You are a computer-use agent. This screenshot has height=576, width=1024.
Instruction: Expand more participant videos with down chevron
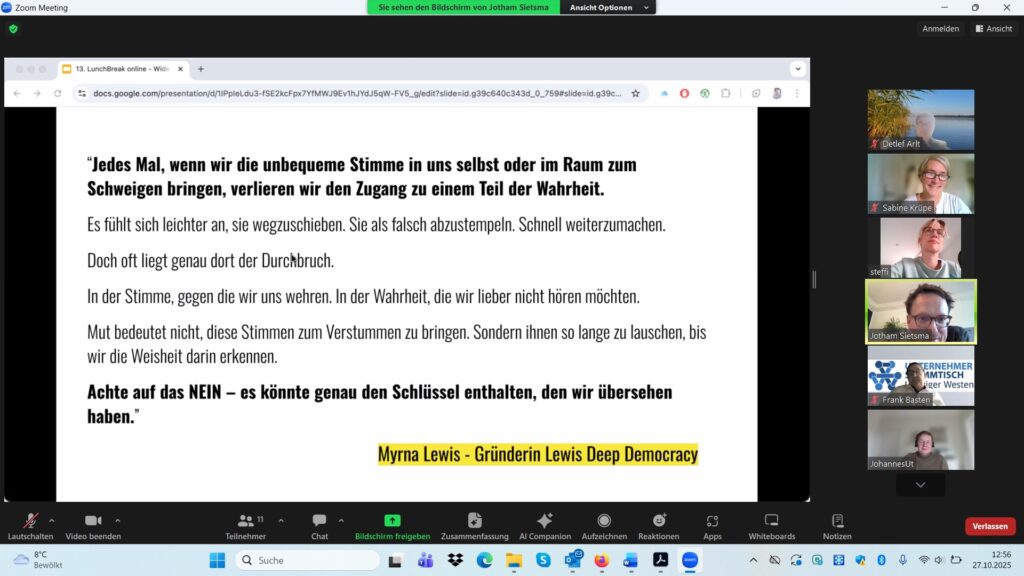(x=920, y=485)
